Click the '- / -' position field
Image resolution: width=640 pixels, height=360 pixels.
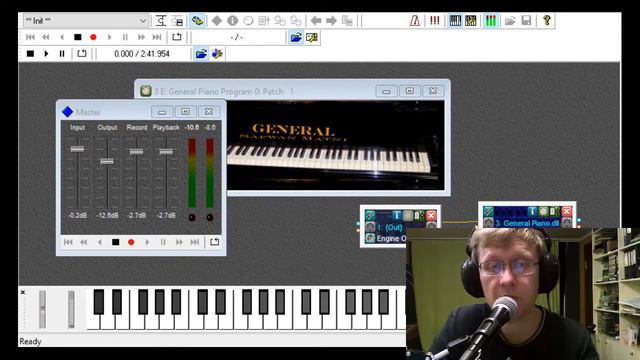[238, 38]
